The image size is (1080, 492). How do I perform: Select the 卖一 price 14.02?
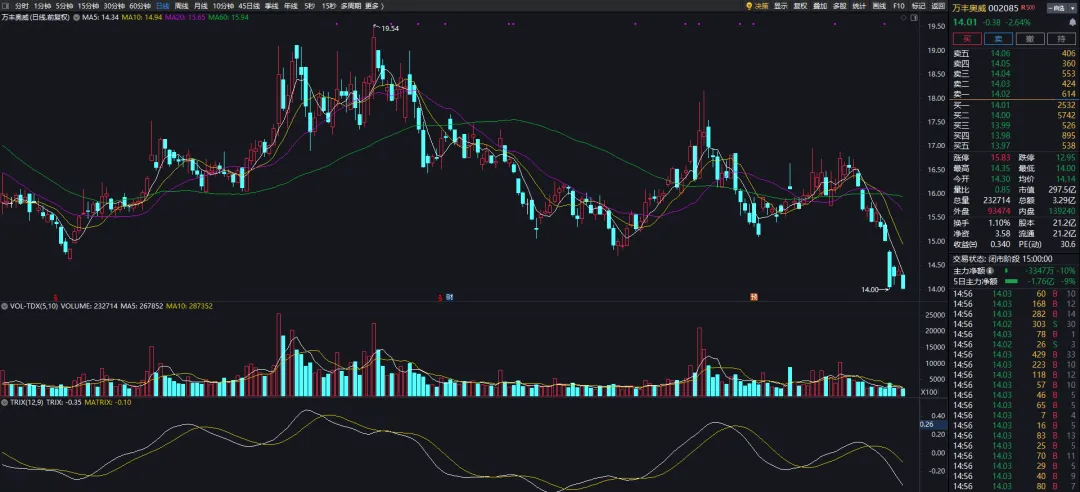click(x=1000, y=94)
